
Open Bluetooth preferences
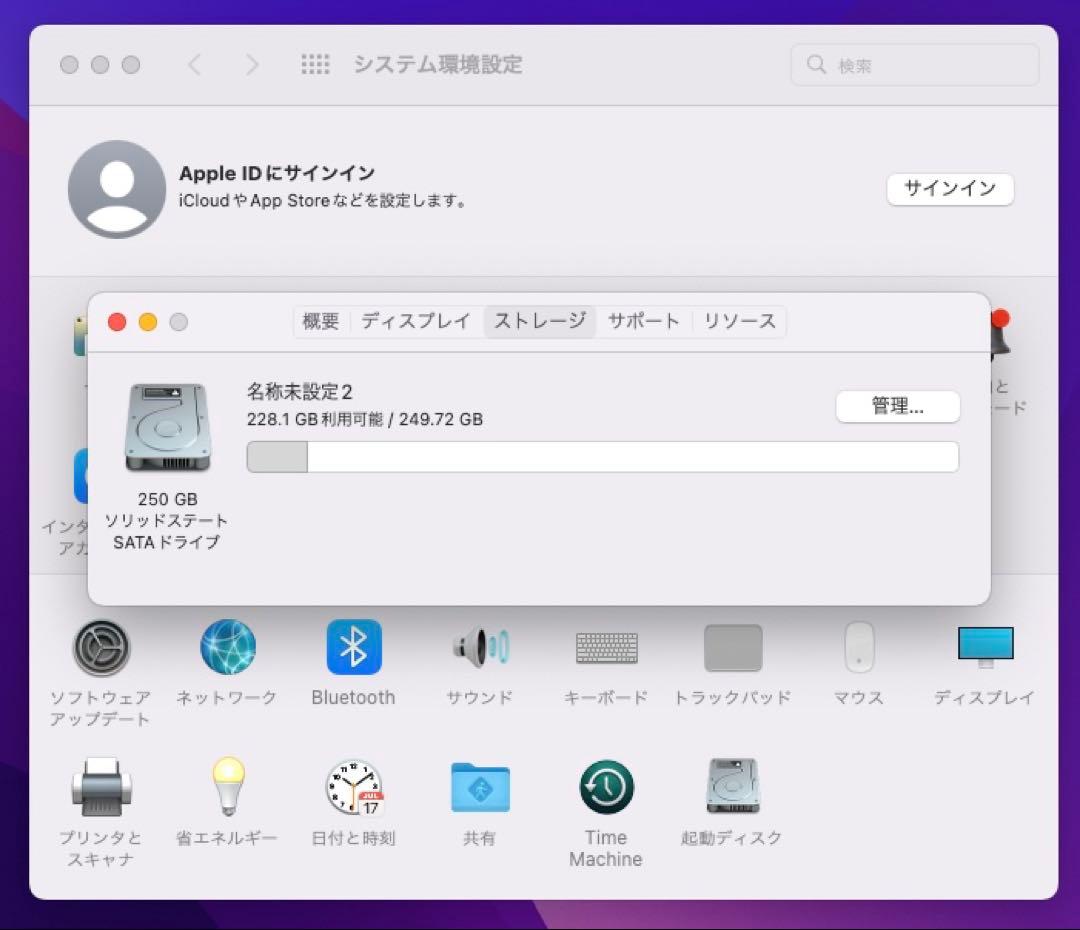pos(353,648)
